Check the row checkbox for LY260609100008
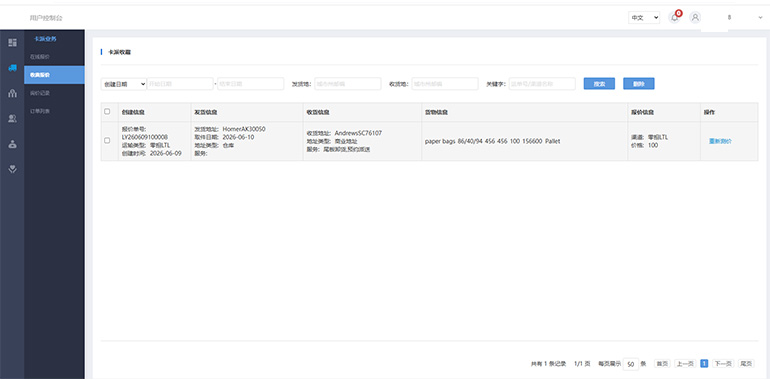This screenshot has height=380, width=770. pos(107,140)
